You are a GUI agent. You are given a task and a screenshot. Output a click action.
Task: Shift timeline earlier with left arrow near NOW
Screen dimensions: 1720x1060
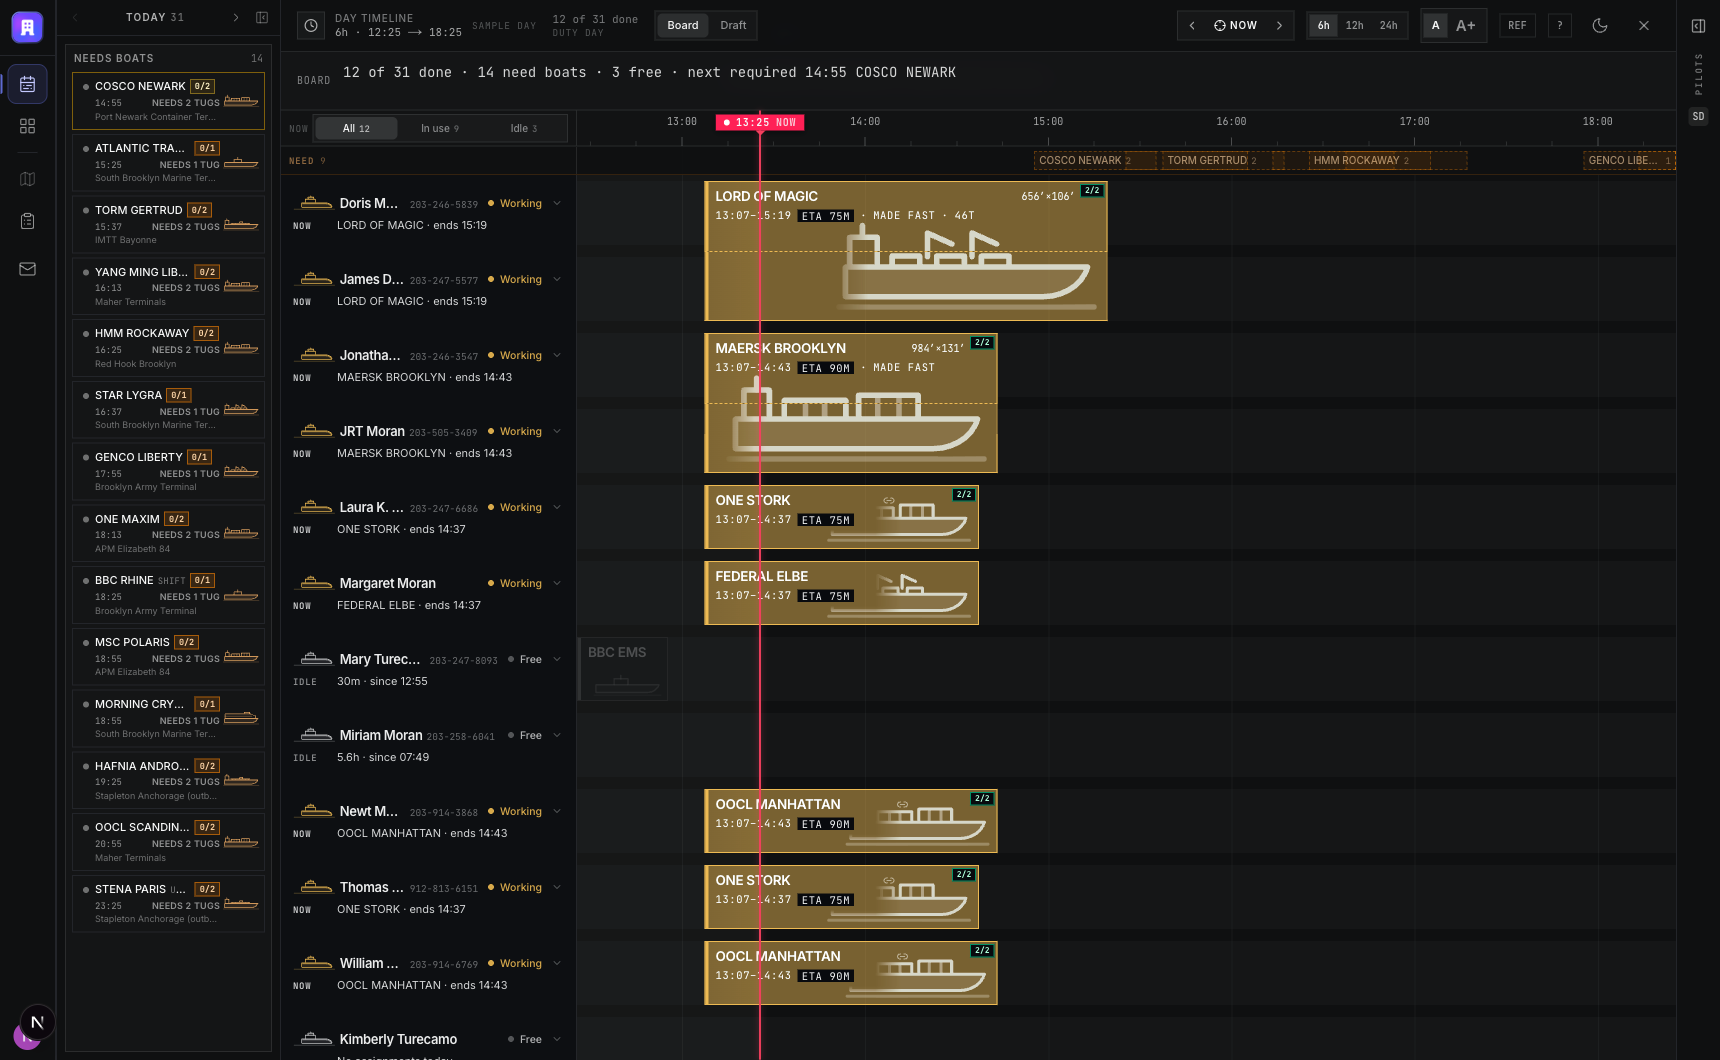[x=1192, y=26]
